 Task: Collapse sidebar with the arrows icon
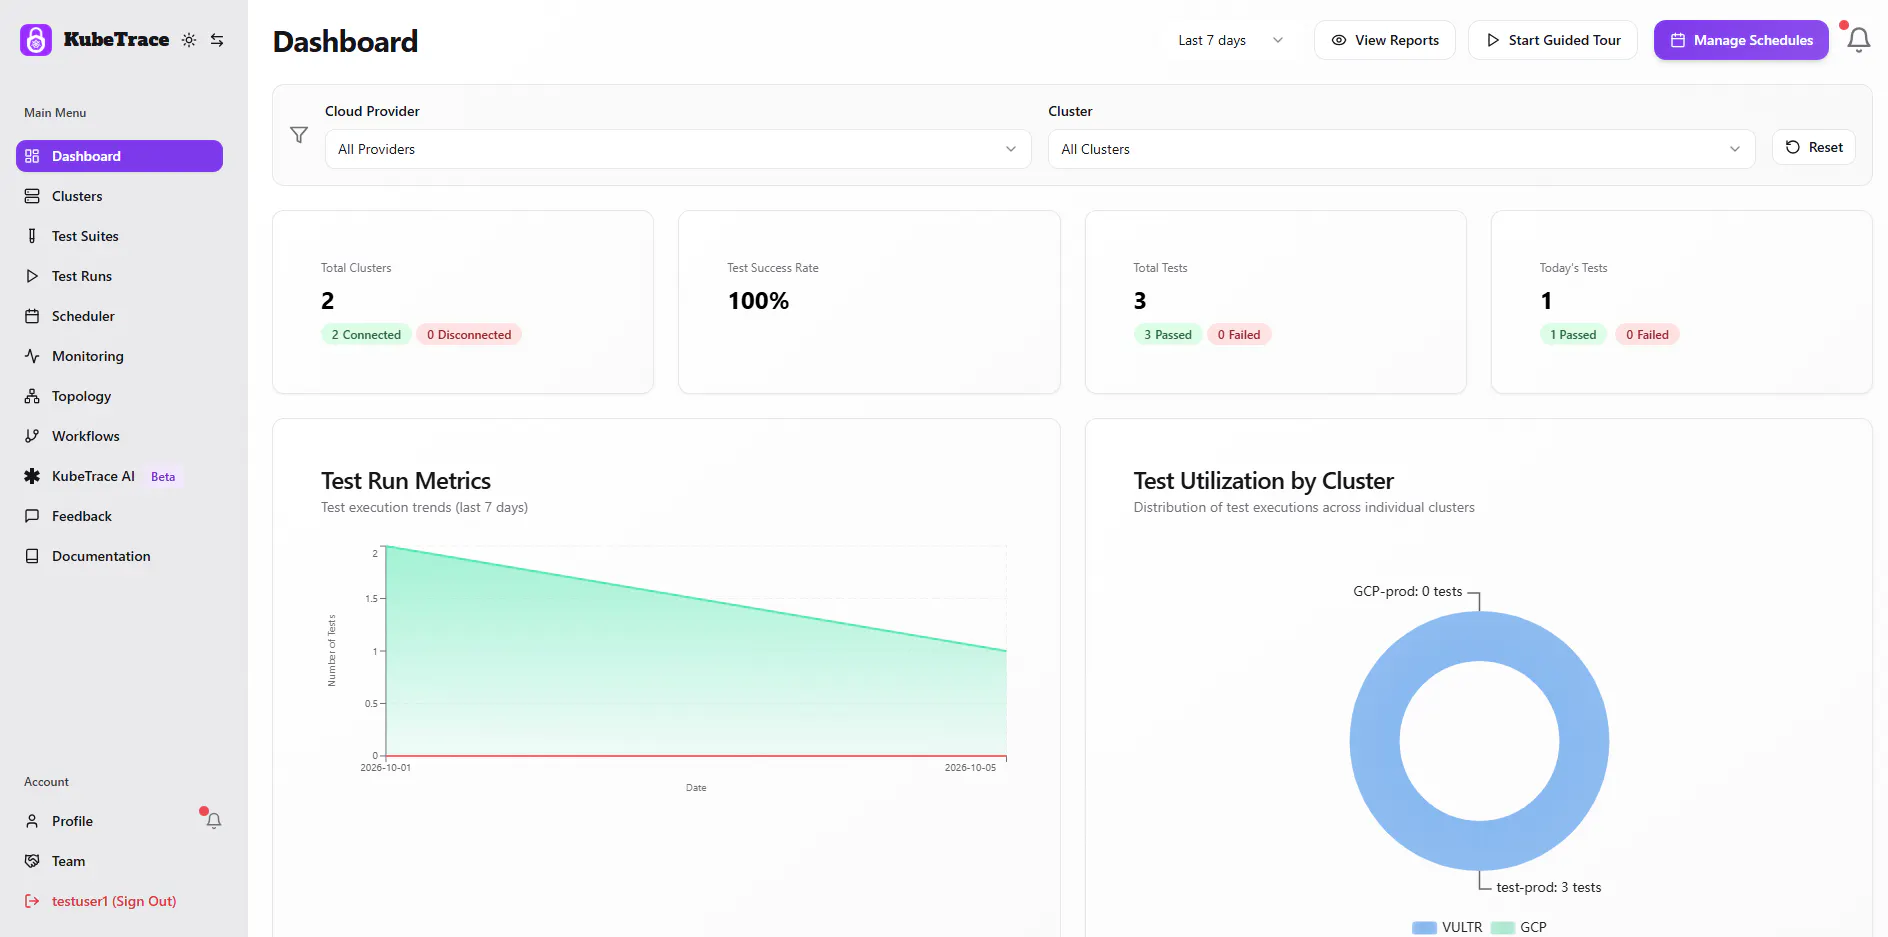pyautogui.click(x=217, y=40)
